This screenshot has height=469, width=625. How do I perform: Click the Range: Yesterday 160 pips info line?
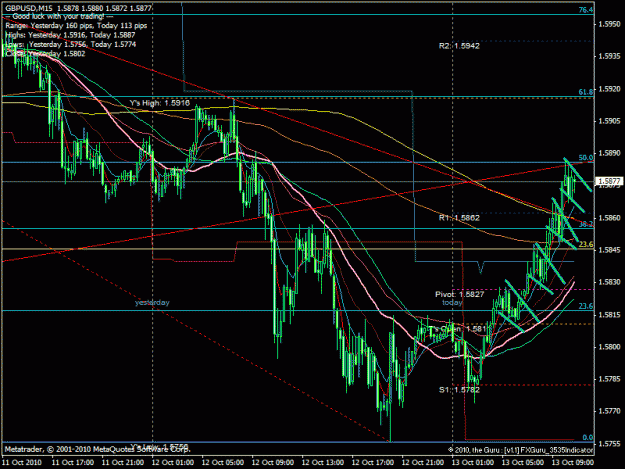76,26
